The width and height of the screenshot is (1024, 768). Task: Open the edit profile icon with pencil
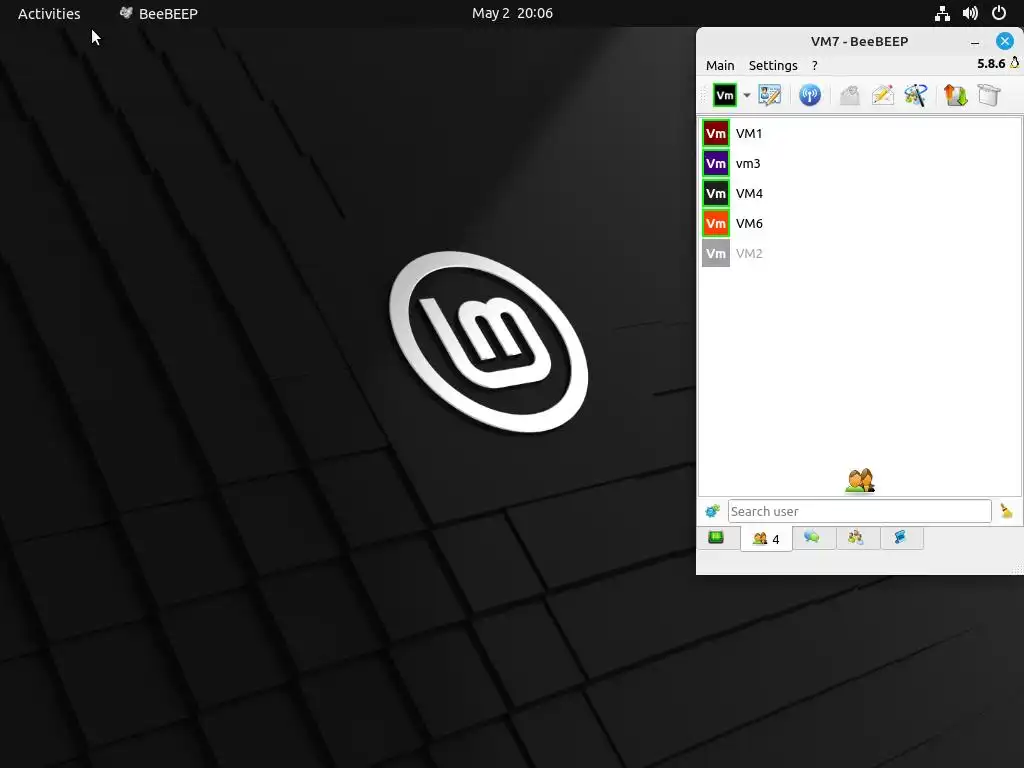(770, 95)
